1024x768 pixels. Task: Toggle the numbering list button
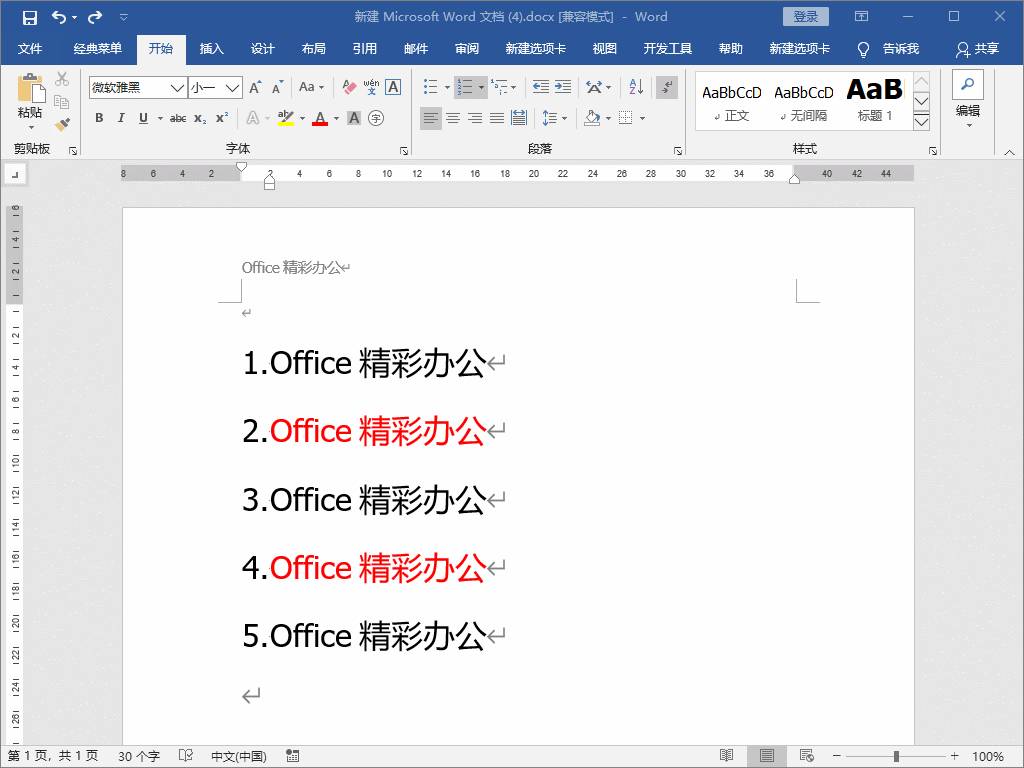[466, 87]
